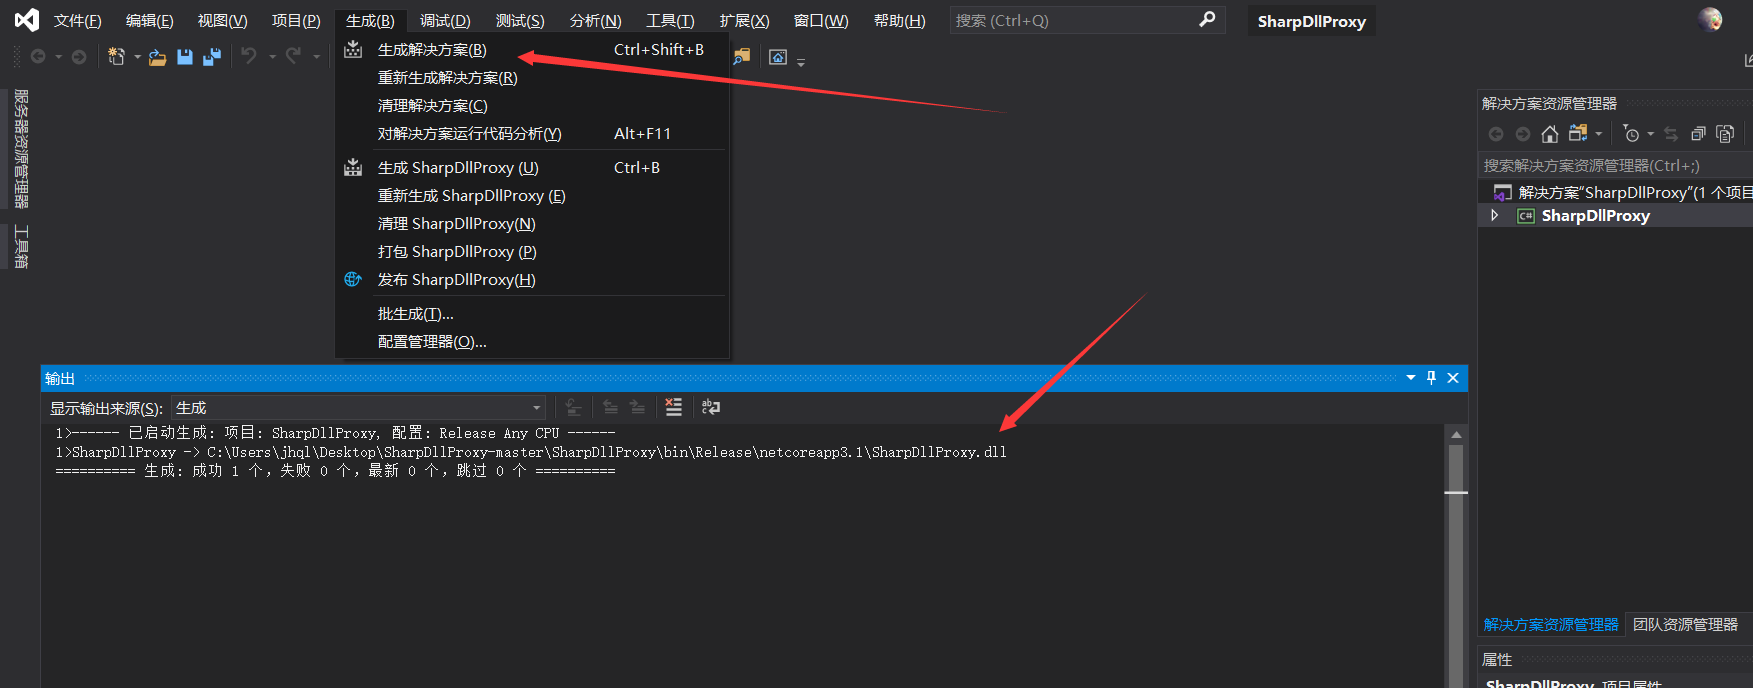Open the 视图(V) menu
The width and height of the screenshot is (1753, 688).
click(x=222, y=21)
